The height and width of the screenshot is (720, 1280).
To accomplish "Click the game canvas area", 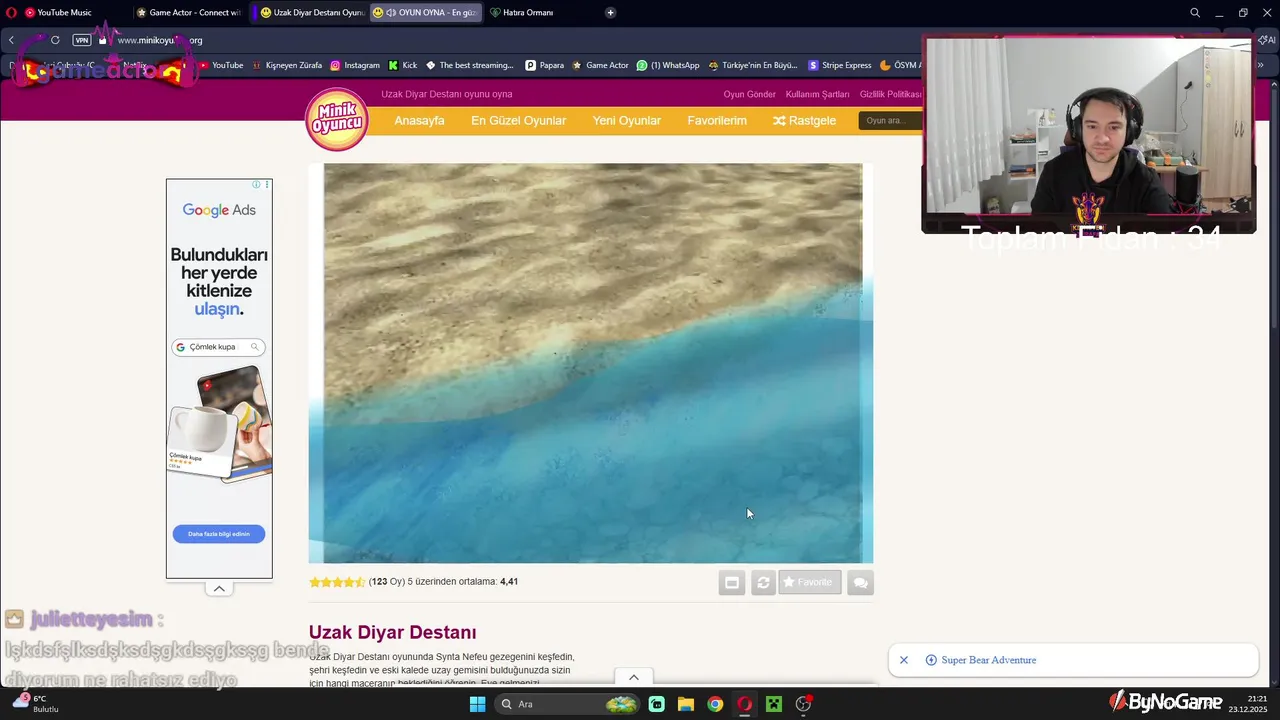I will pos(592,363).
